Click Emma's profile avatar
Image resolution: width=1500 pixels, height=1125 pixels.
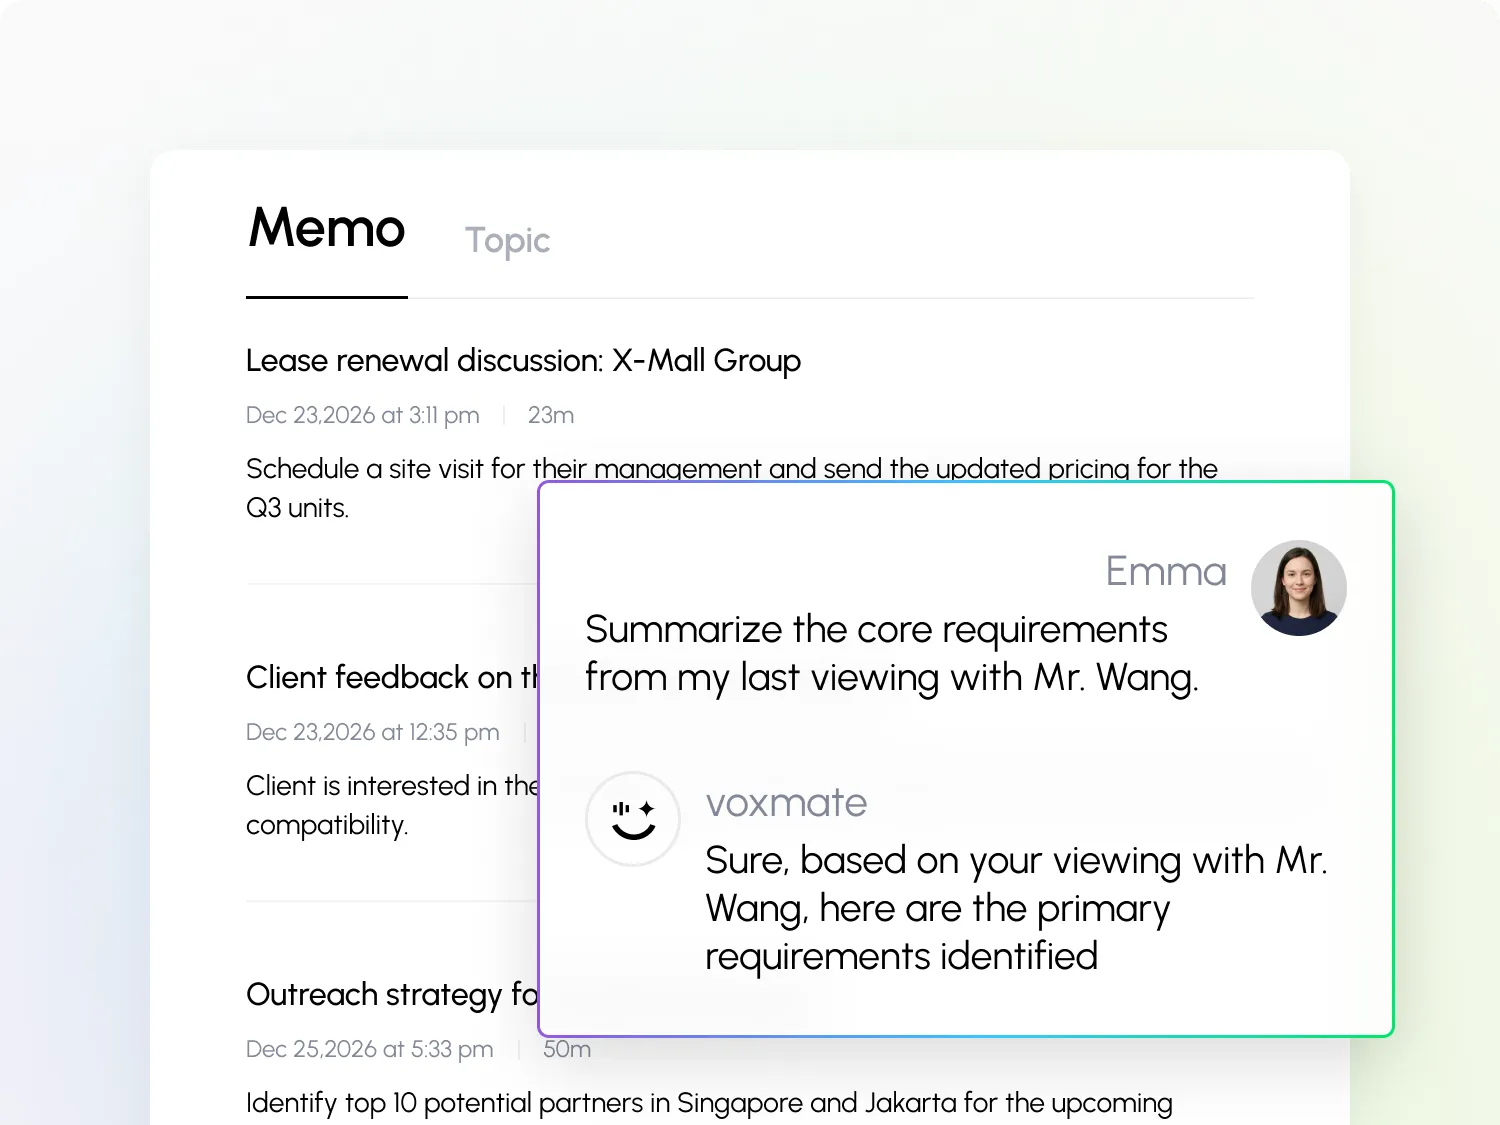tap(1298, 588)
